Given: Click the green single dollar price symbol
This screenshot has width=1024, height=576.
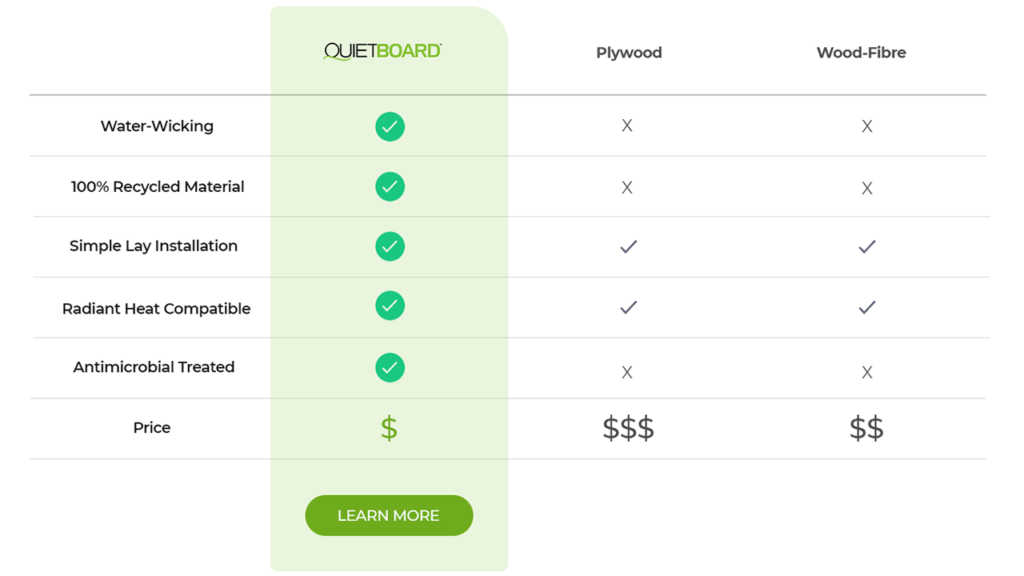Looking at the screenshot, I should 389,428.
